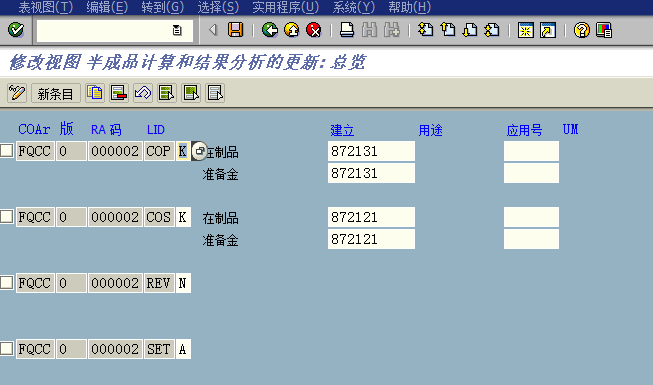Click COS row 在制品 field 872121
This screenshot has height=385, width=653.
371,217
